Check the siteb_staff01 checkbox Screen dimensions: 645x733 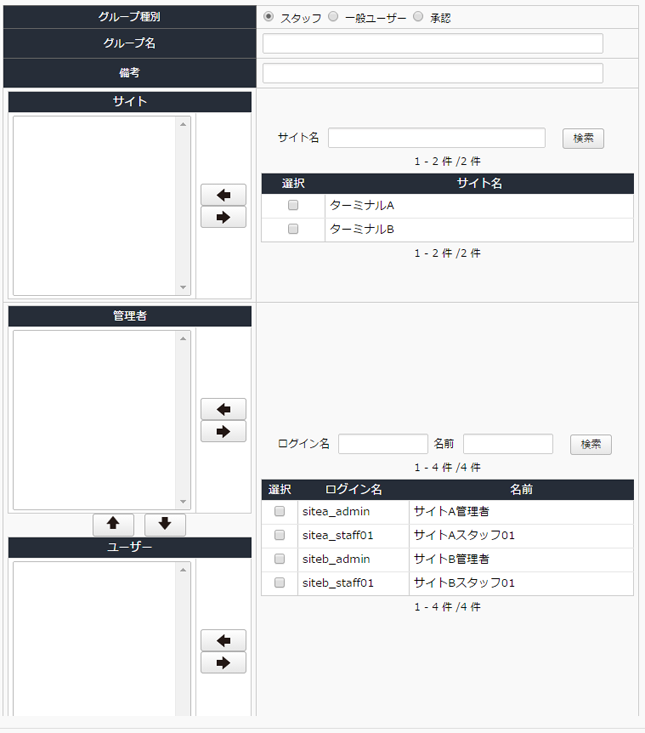(280, 583)
